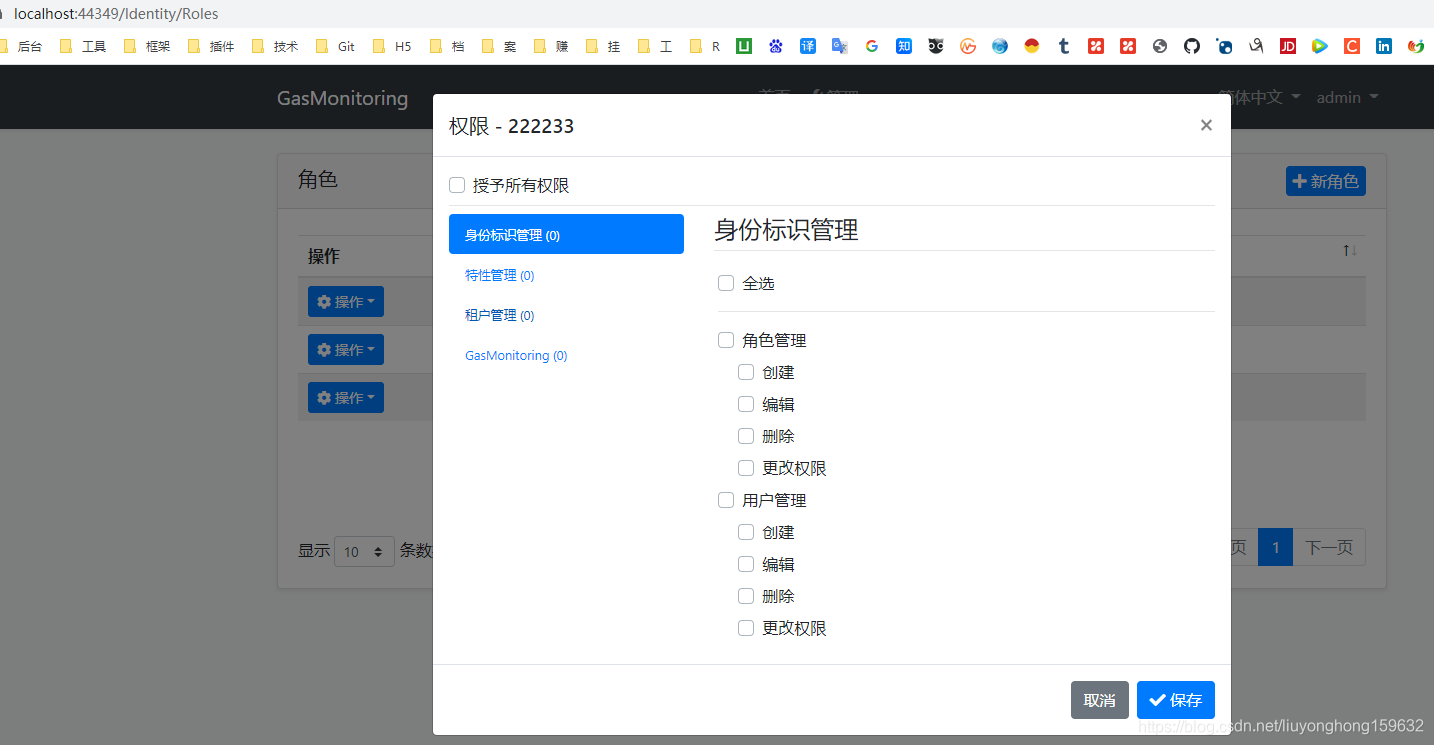The width and height of the screenshot is (1434, 745).
Task: Click page 1 in the pagination
Action: pyautogui.click(x=1275, y=547)
